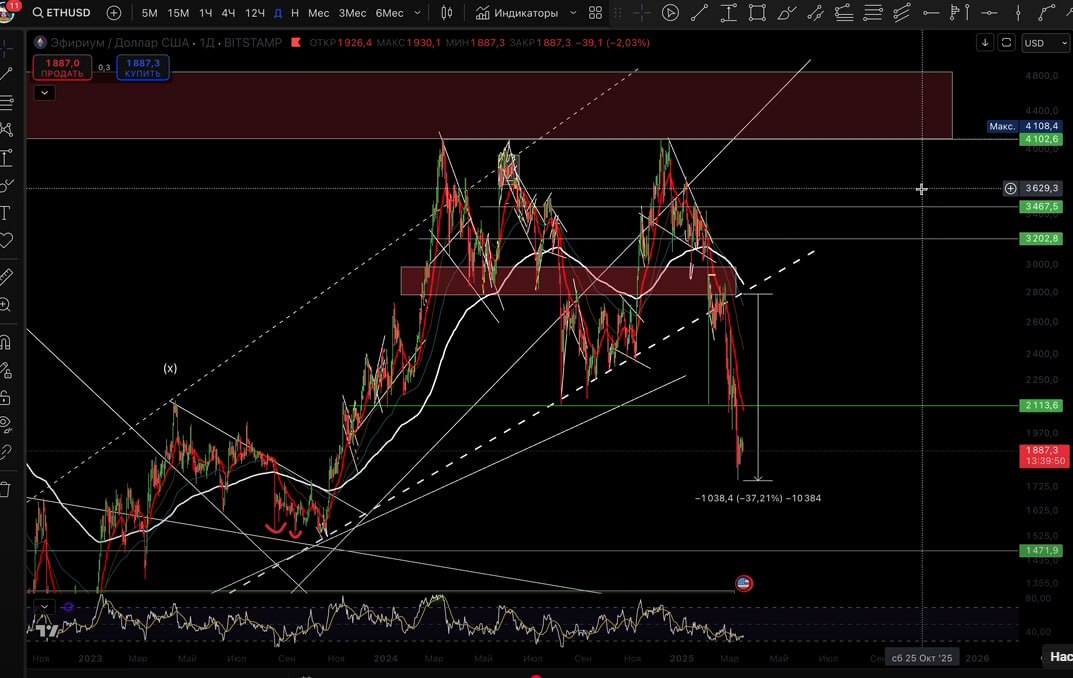
Task: Open the left sidebar patterns tool group
Action: coord(6,129)
